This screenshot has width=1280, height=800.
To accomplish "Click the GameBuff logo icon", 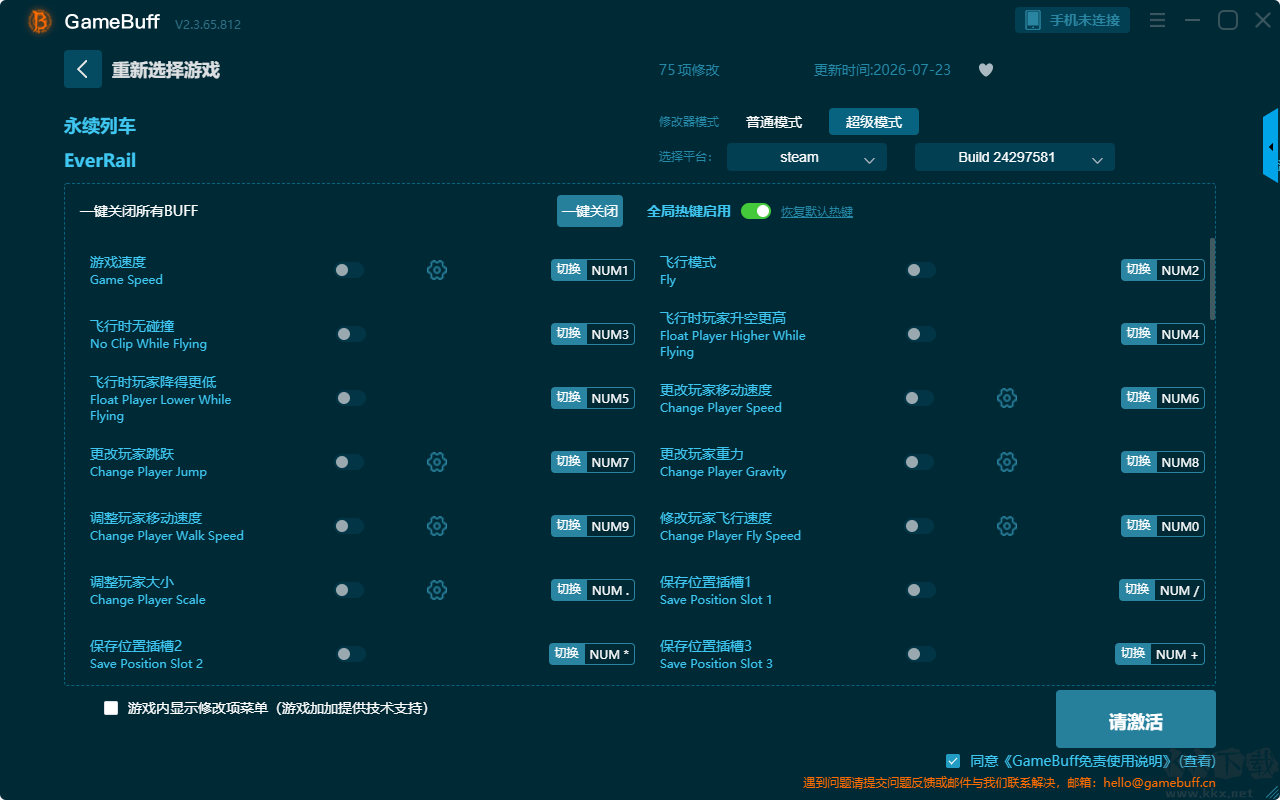I will (x=40, y=21).
